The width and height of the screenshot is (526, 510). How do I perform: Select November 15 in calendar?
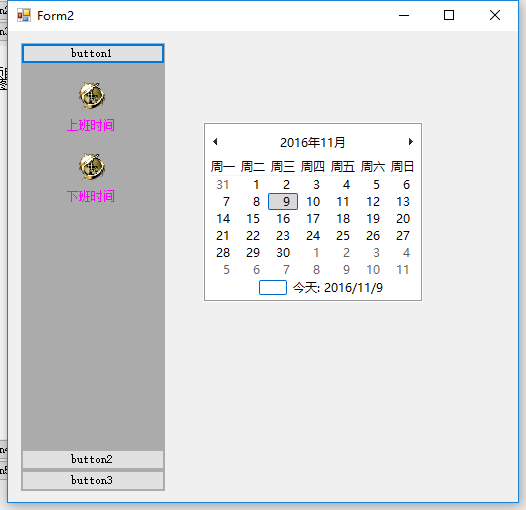(x=253, y=219)
